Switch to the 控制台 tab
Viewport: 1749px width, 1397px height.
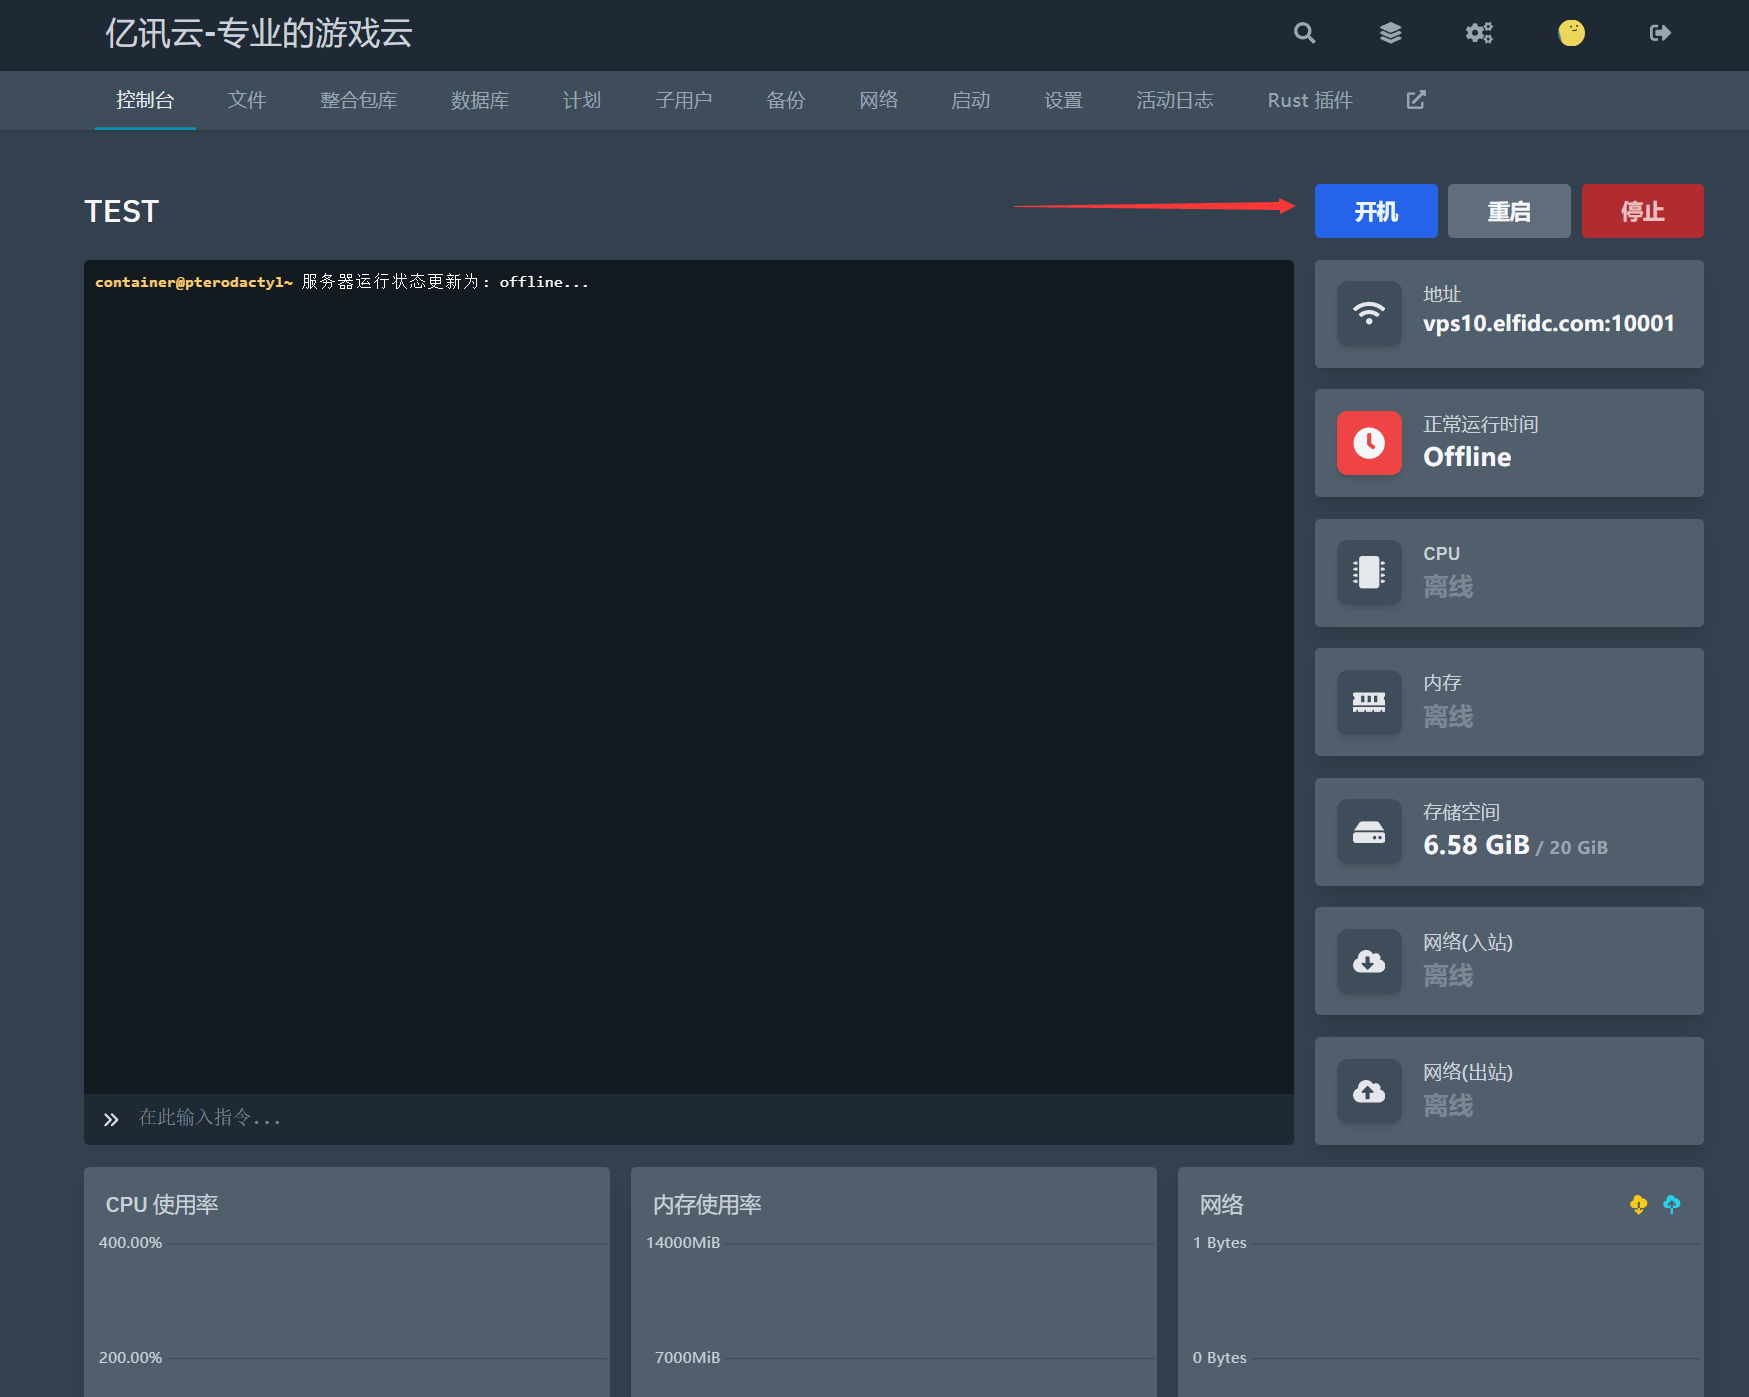145,100
